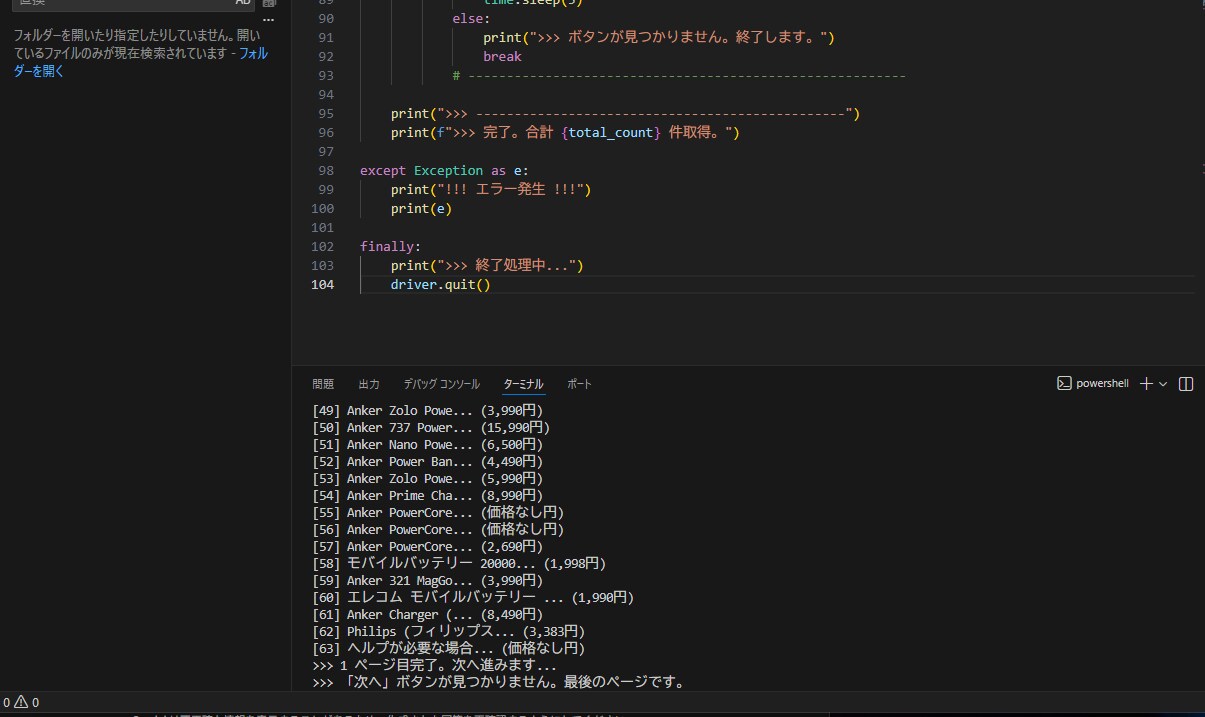Screen dimensions: 1205x717
Task: Click terminal row [59] Anker 321 MagGo
Action: (x=427, y=581)
